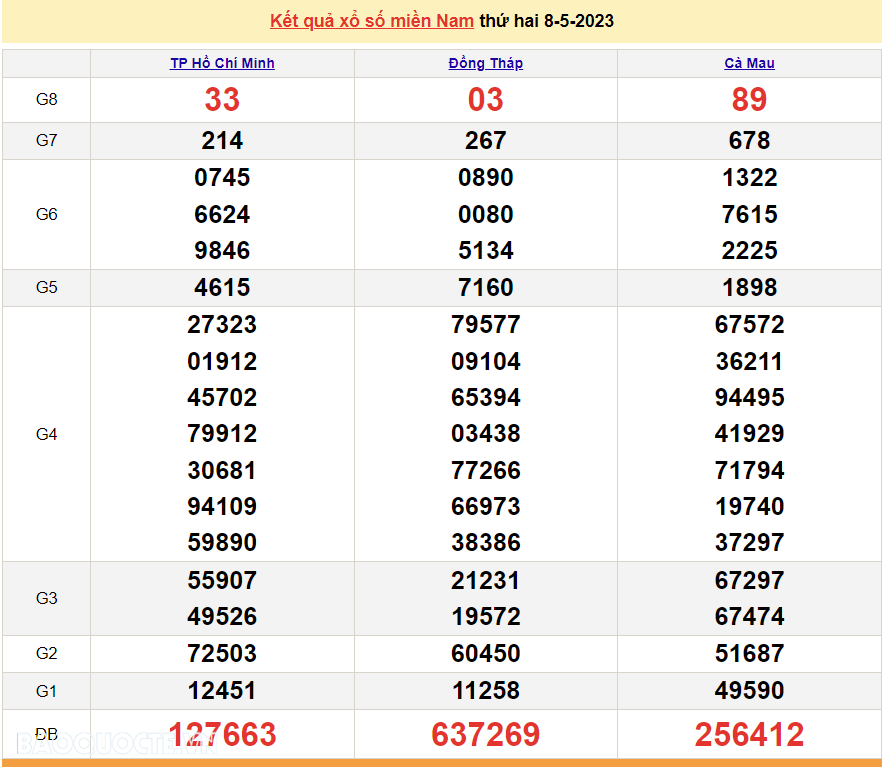Select G4 number 19740
Image resolution: width=883 pixels, height=767 pixels.
[749, 507]
